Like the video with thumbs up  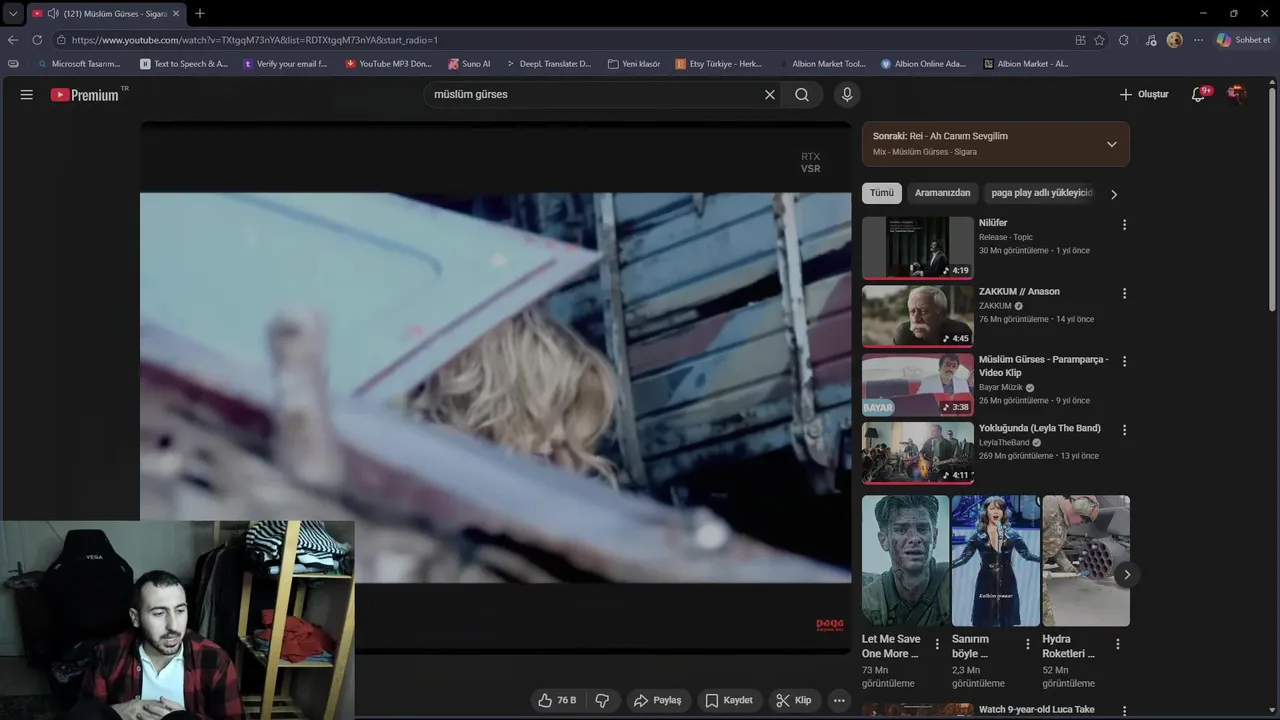557,700
